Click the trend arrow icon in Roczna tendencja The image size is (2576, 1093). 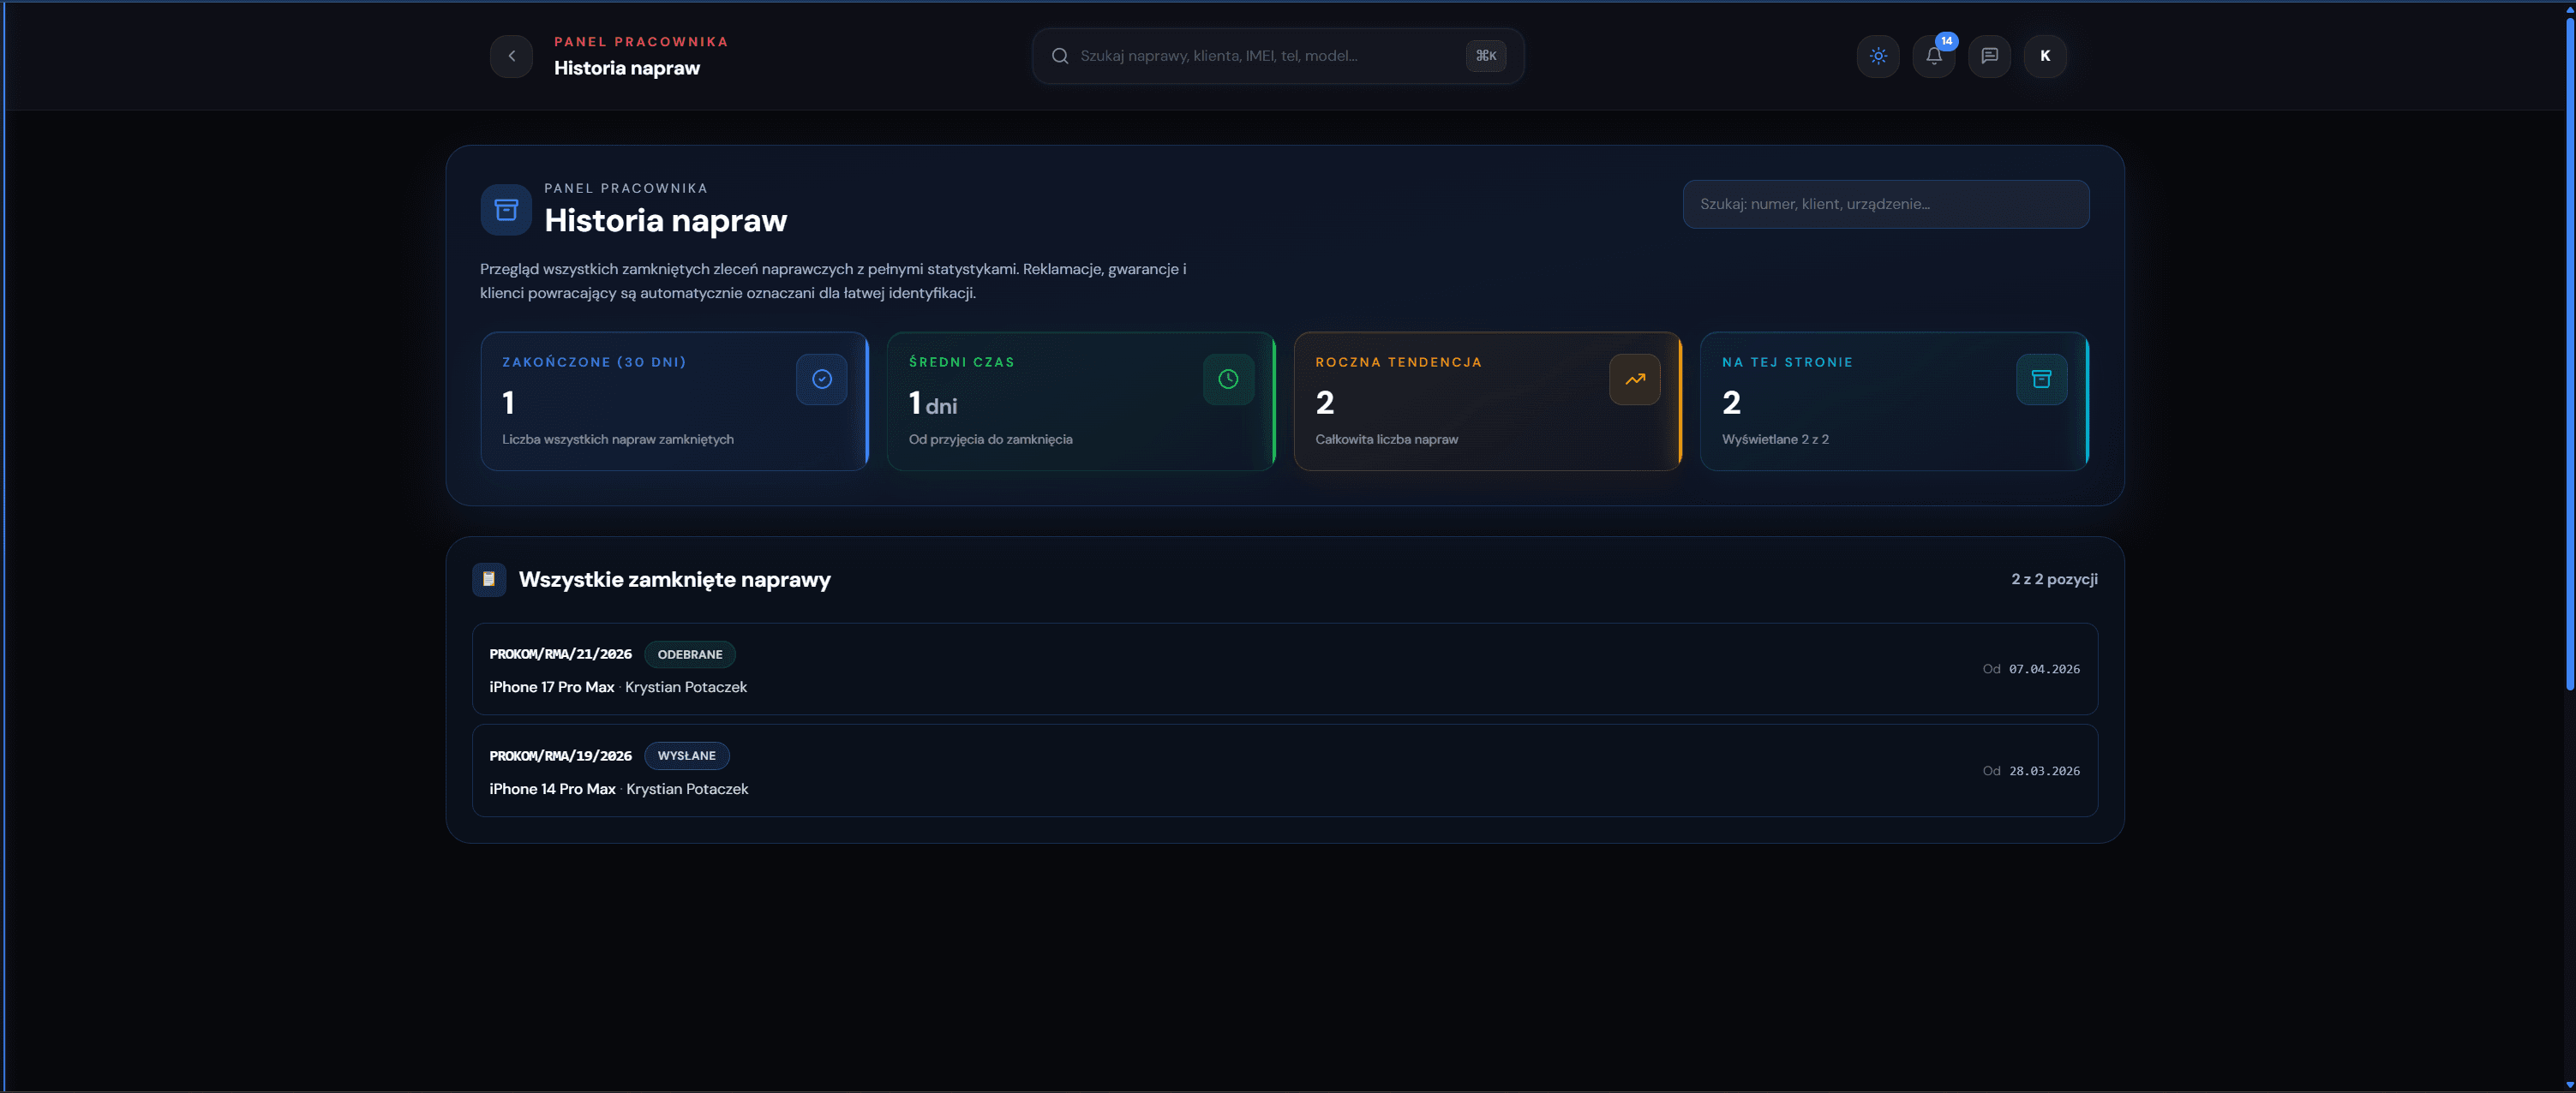click(x=1635, y=379)
